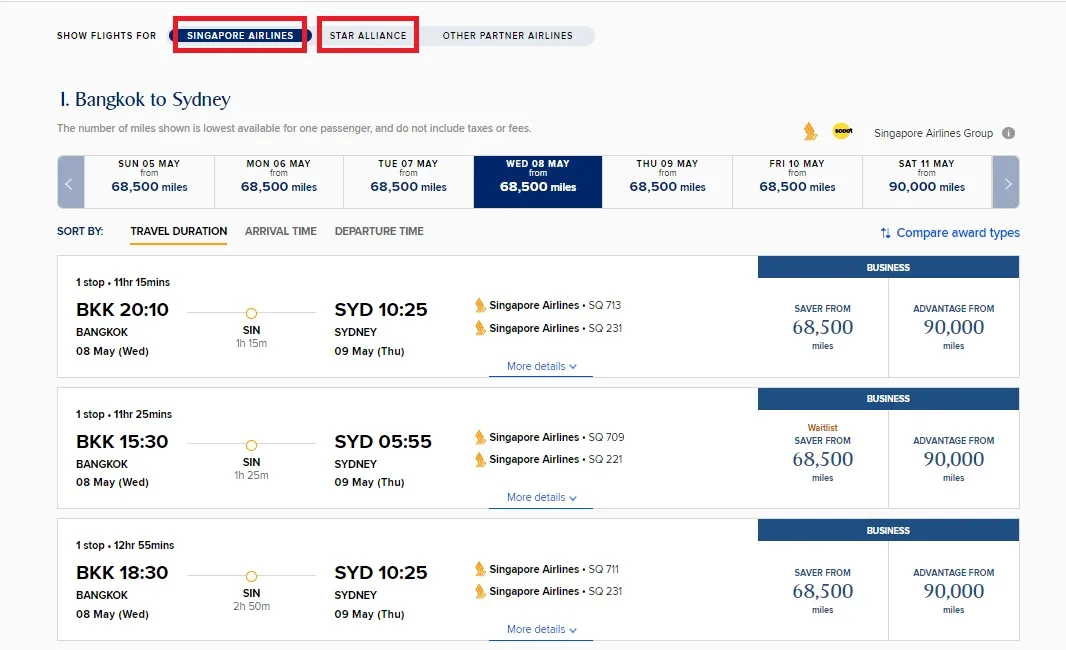The height and width of the screenshot is (650, 1066).
Task: Click the airline logo beside SQ 713
Action: click(480, 305)
